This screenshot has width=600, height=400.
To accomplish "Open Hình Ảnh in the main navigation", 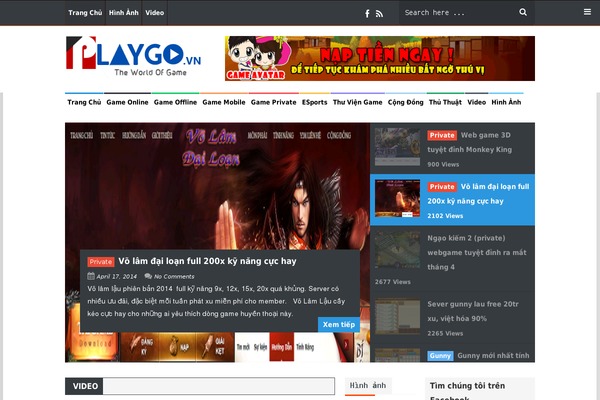I will (506, 102).
